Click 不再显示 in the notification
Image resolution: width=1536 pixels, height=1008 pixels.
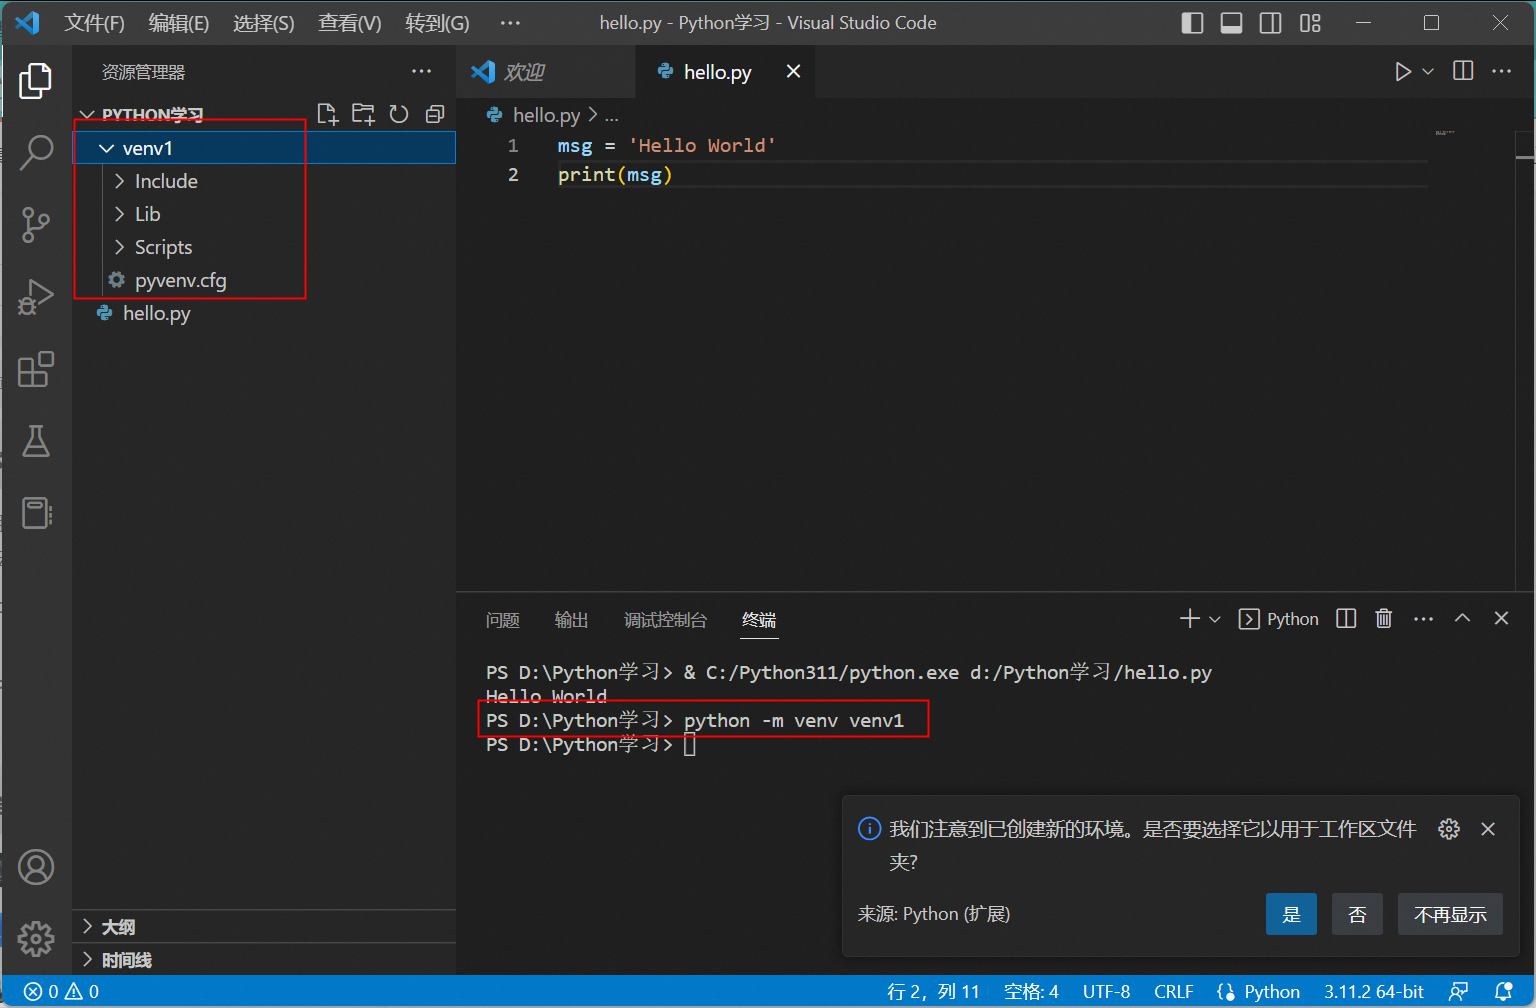(1450, 914)
